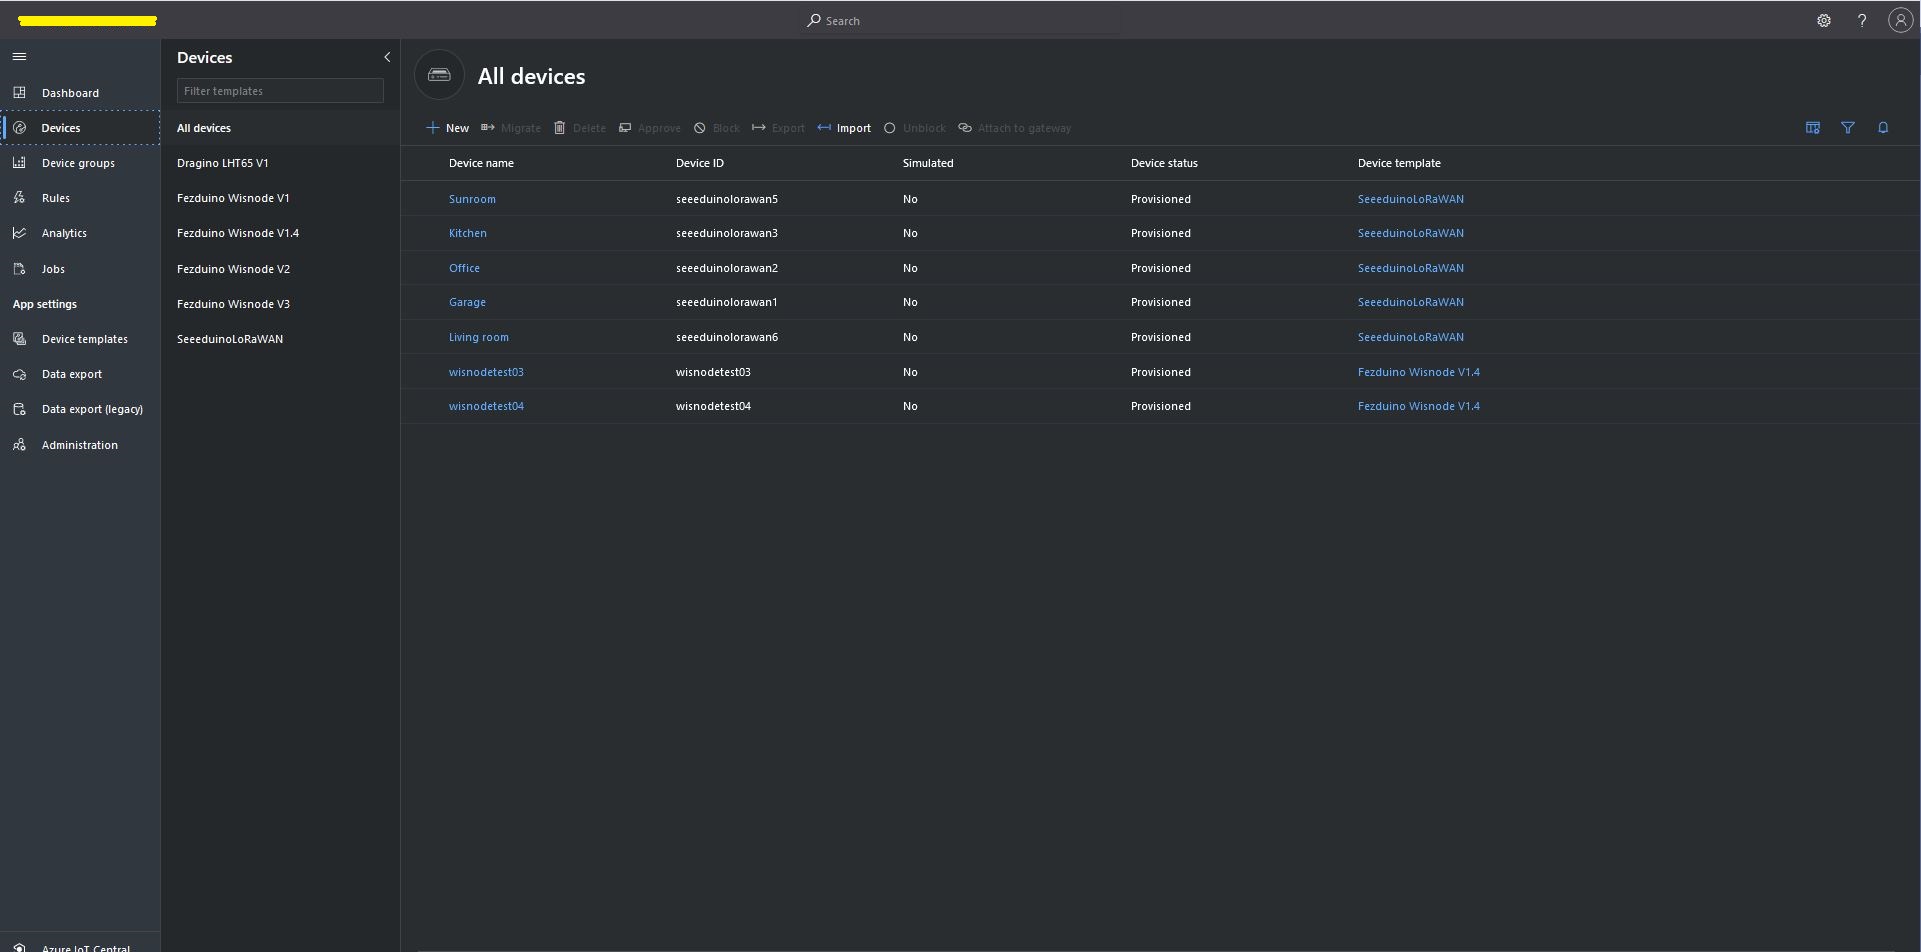This screenshot has height=952, width=1921.
Task: Go to Device groups in sidebar
Action: click(x=78, y=163)
